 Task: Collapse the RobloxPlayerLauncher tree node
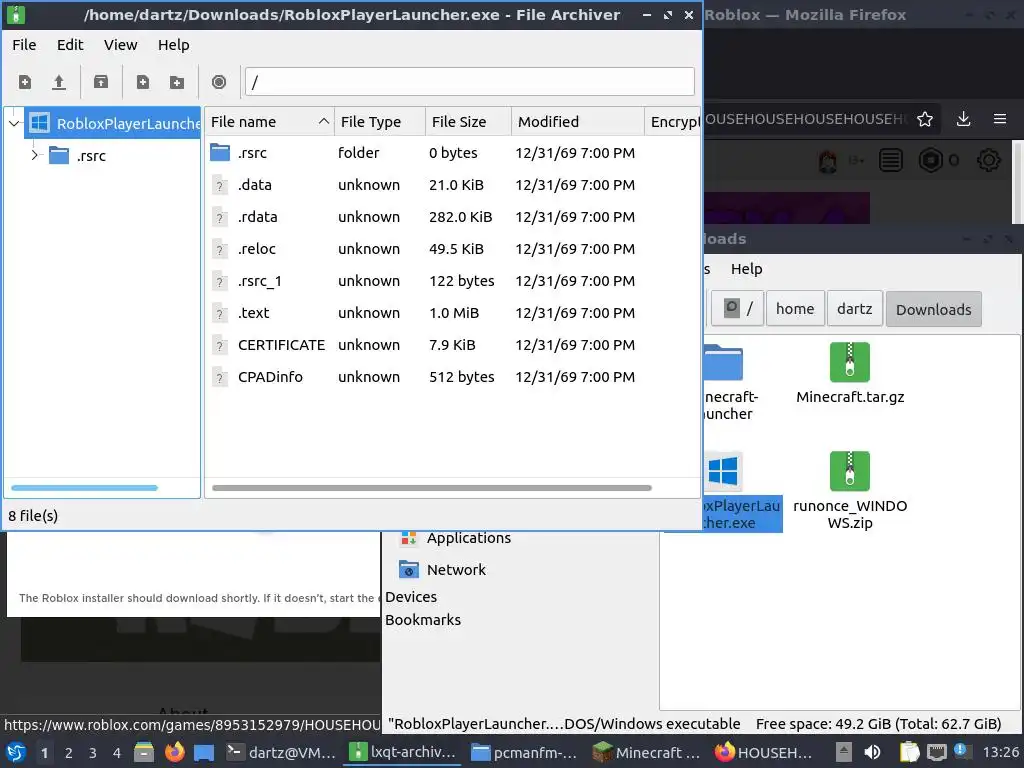tap(14, 123)
